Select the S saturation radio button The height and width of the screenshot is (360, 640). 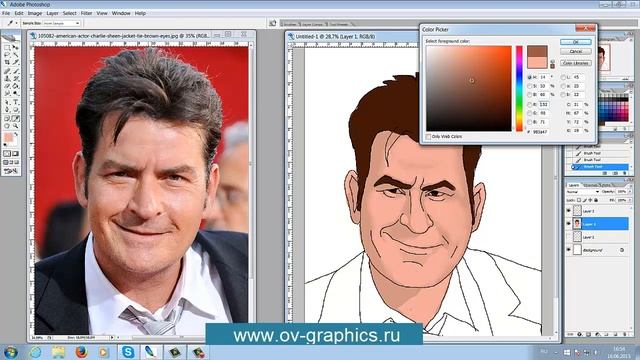point(530,86)
